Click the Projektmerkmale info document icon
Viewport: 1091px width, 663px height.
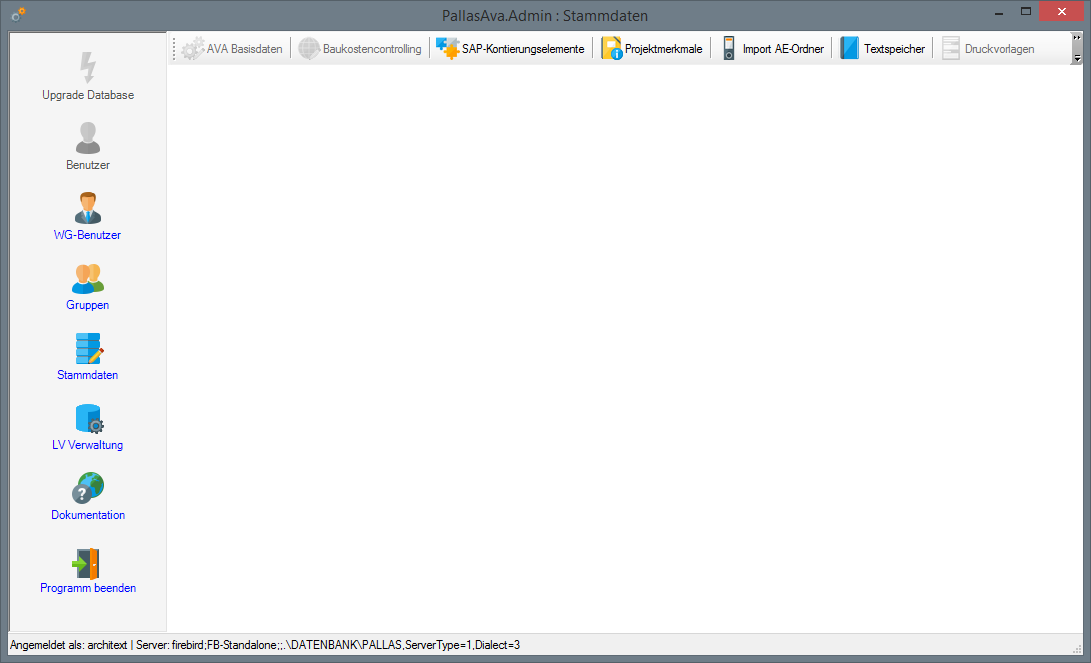click(612, 48)
